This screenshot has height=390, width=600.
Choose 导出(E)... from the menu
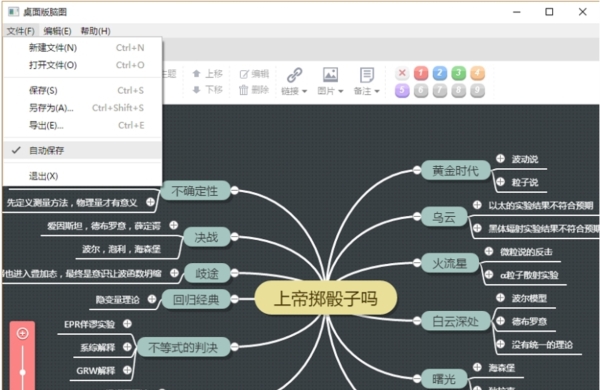coord(83,125)
